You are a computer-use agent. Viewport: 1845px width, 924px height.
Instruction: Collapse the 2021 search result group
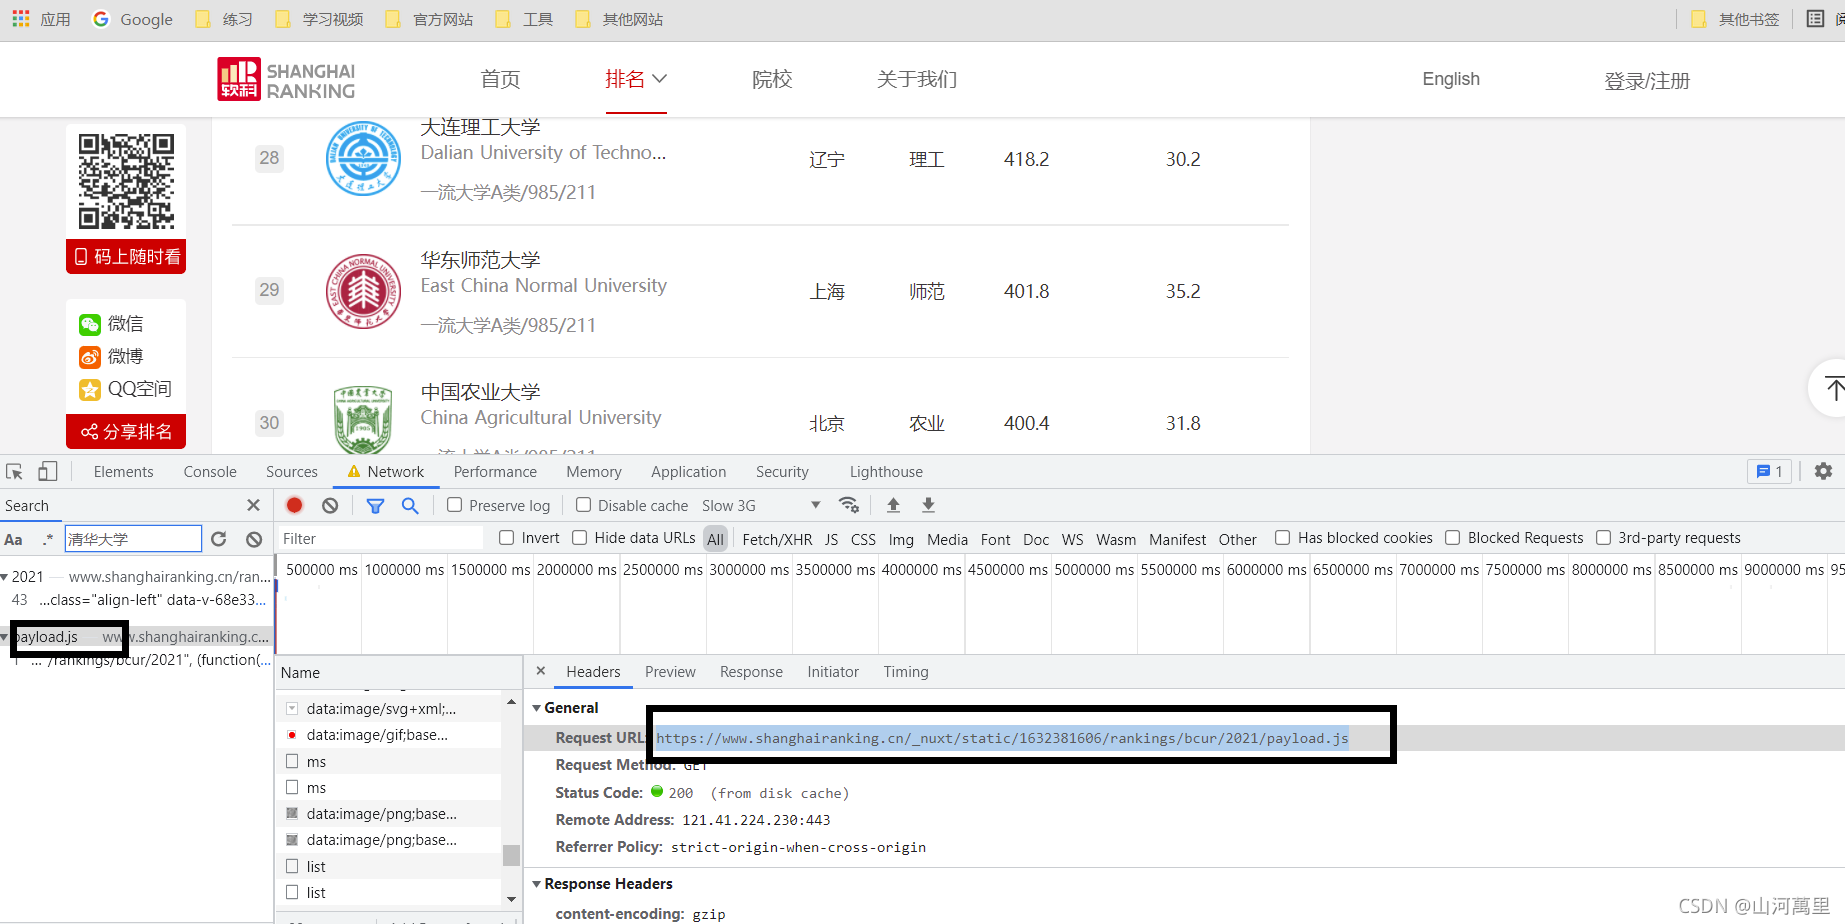[5, 577]
